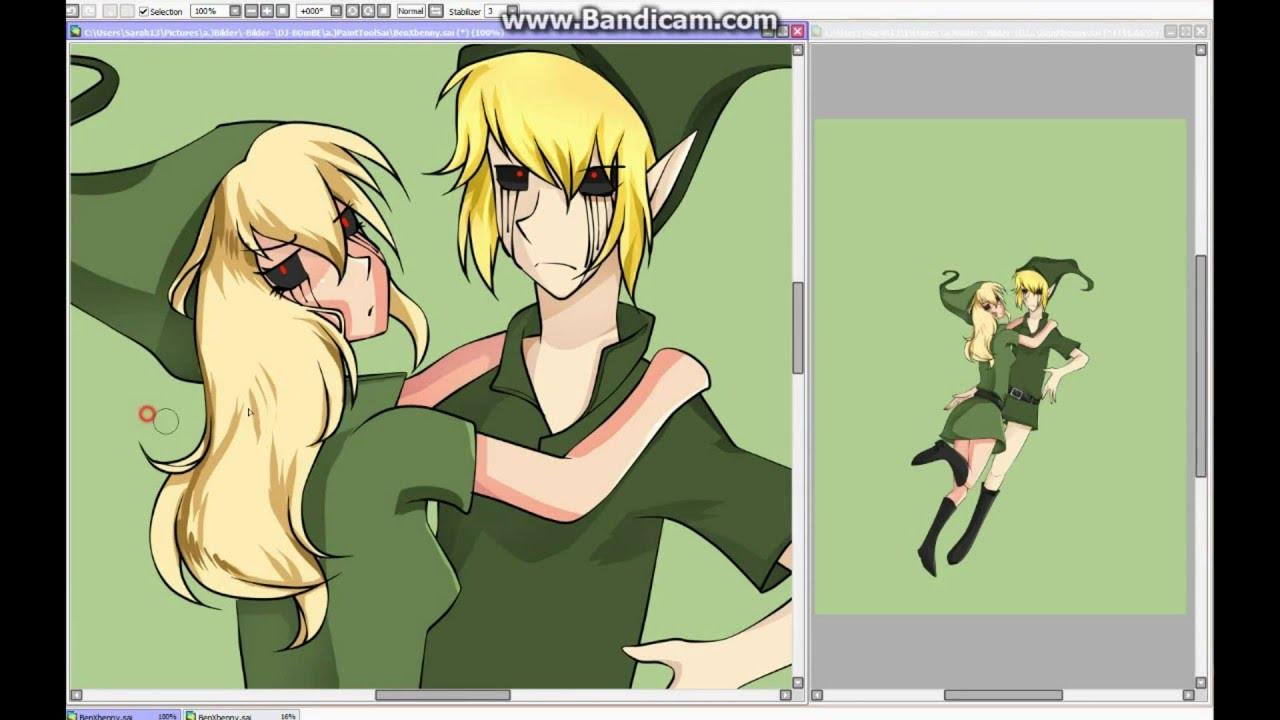
Task: Click main canvas scroll right arrow
Action: click(x=785, y=695)
